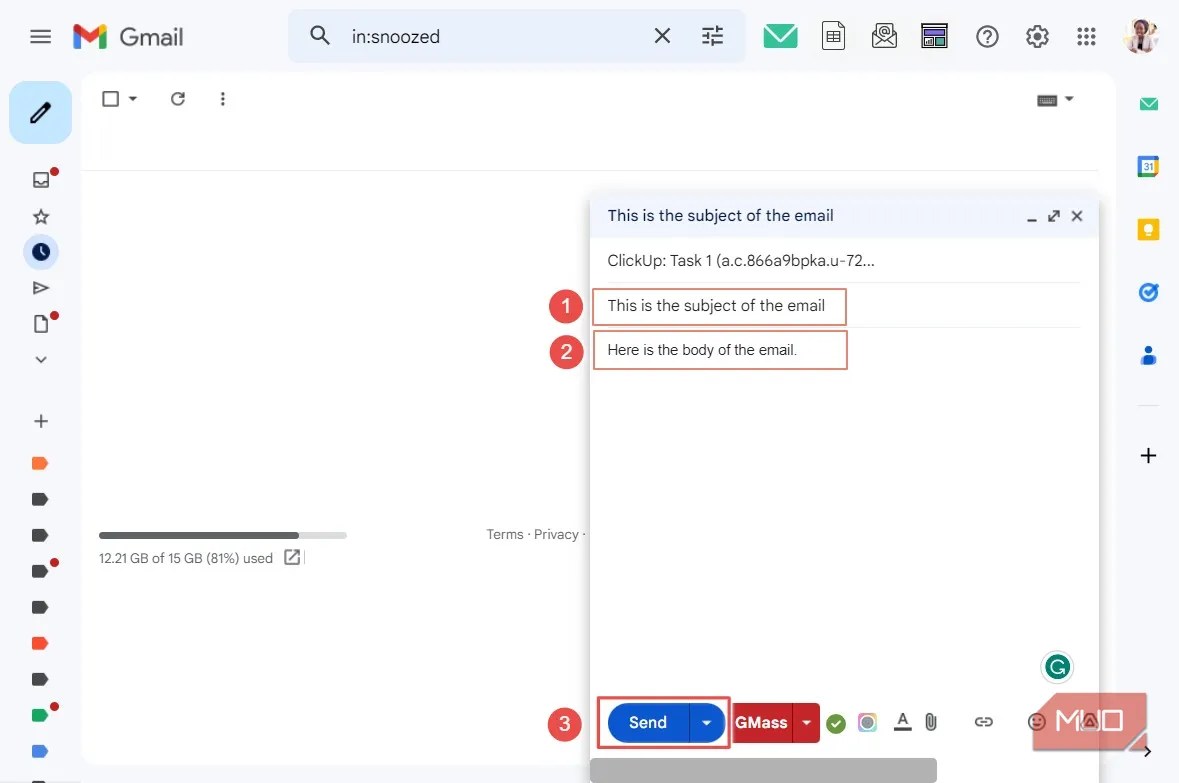Image resolution: width=1179 pixels, height=783 pixels.
Task: Open Google Keep from the right sidebar
Action: pos(1147,229)
